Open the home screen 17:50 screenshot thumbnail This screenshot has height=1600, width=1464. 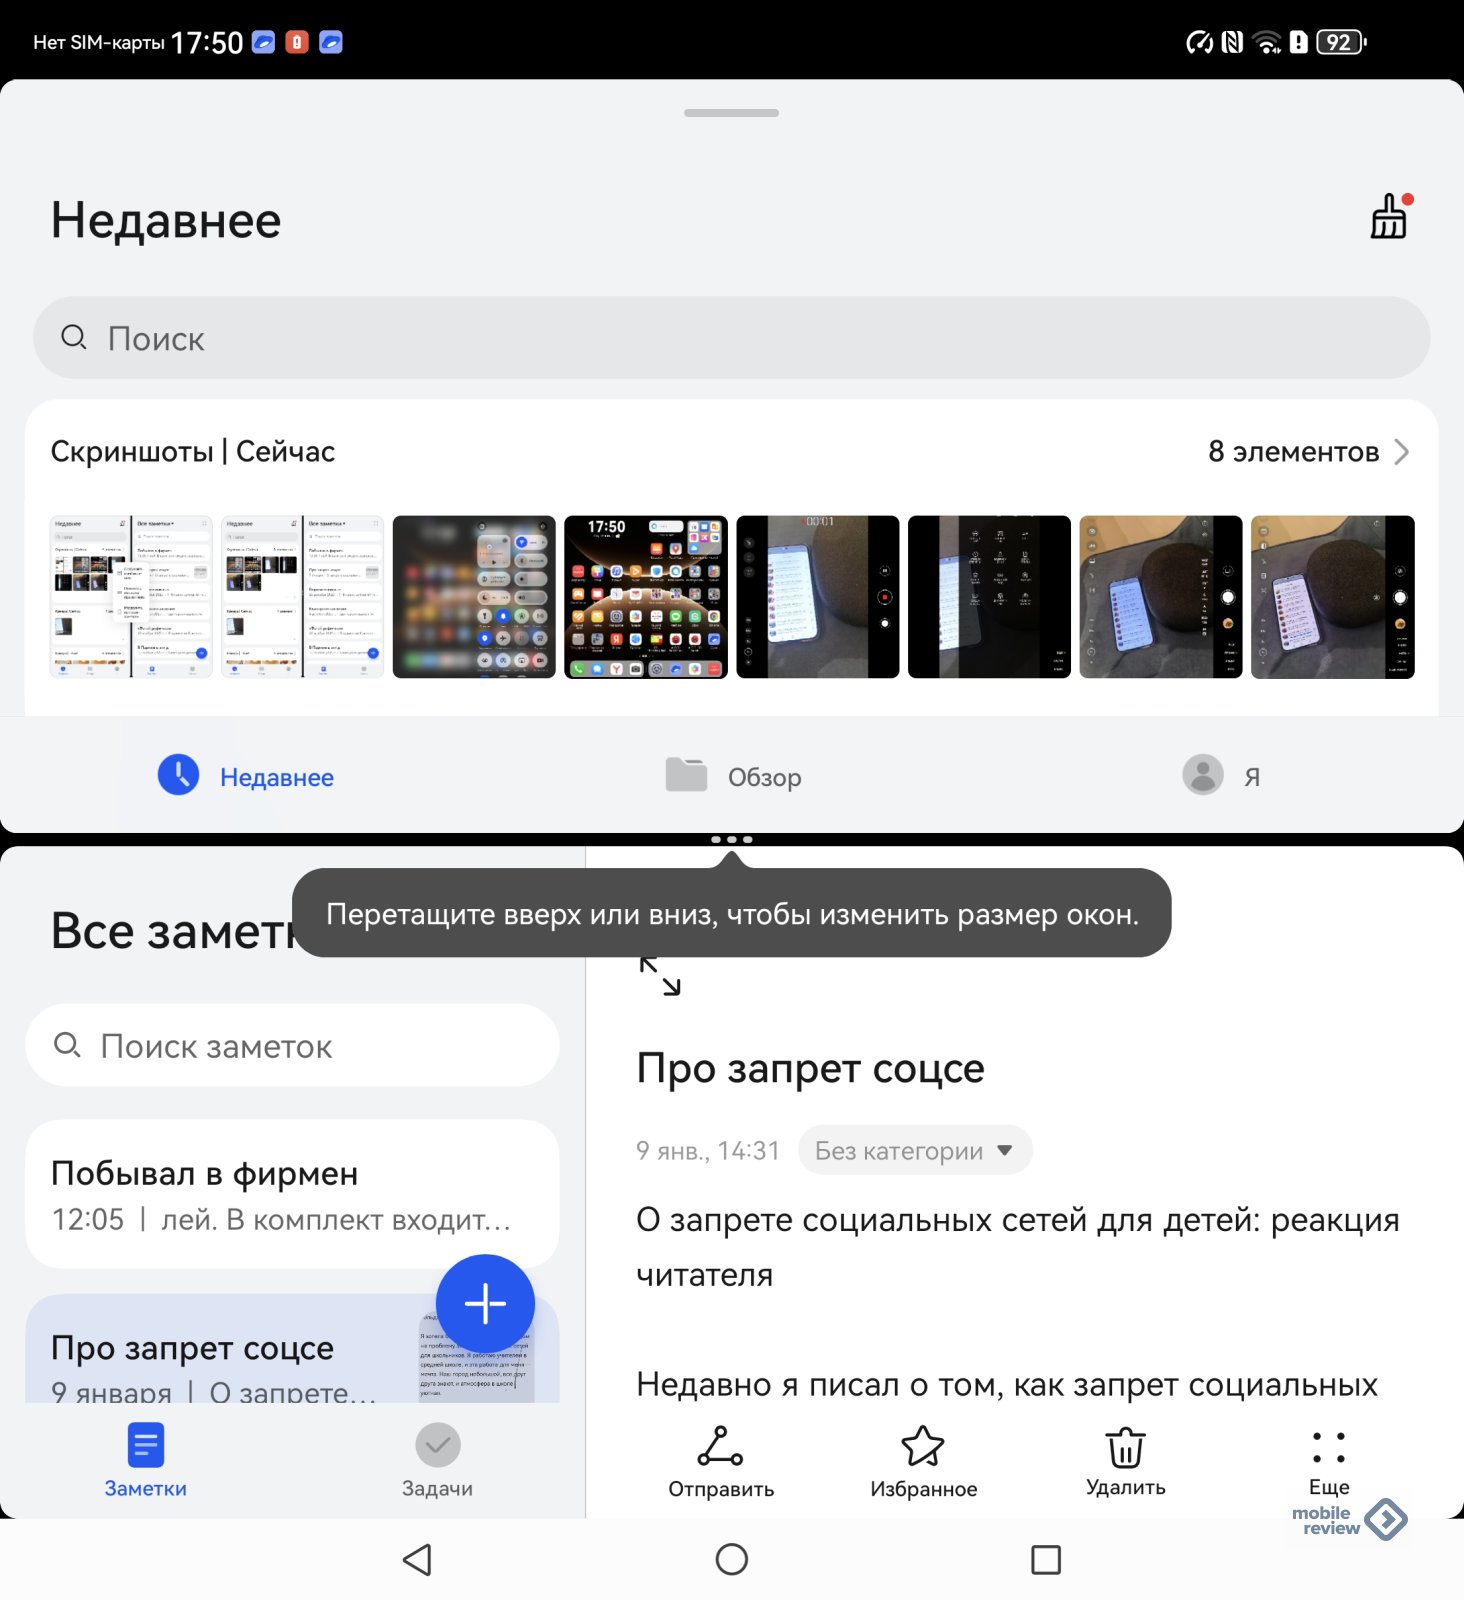(645, 597)
